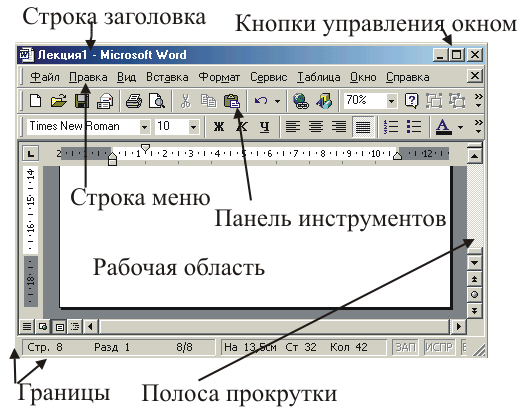Open the Формат menu
Image resolution: width=524 pixels, height=409 pixels.
coord(219,78)
